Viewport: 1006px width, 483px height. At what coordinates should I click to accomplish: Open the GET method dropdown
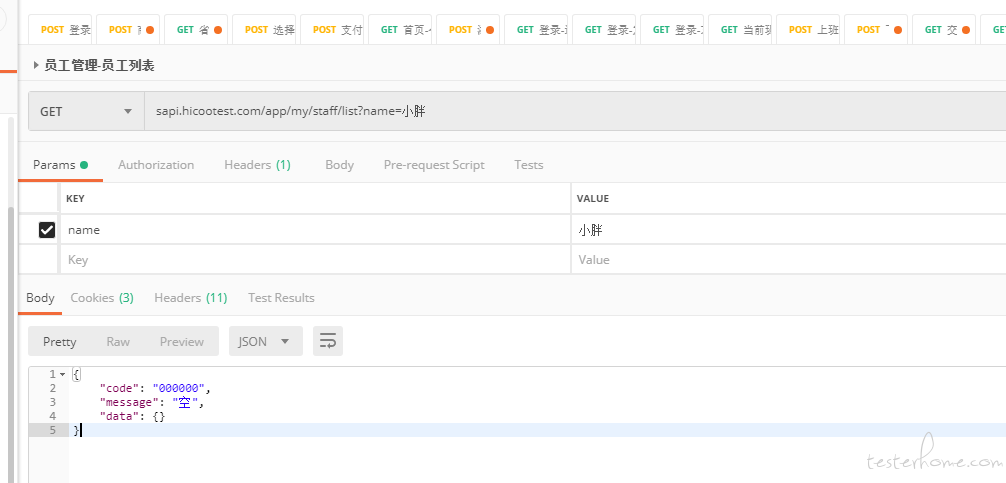point(86,112)
